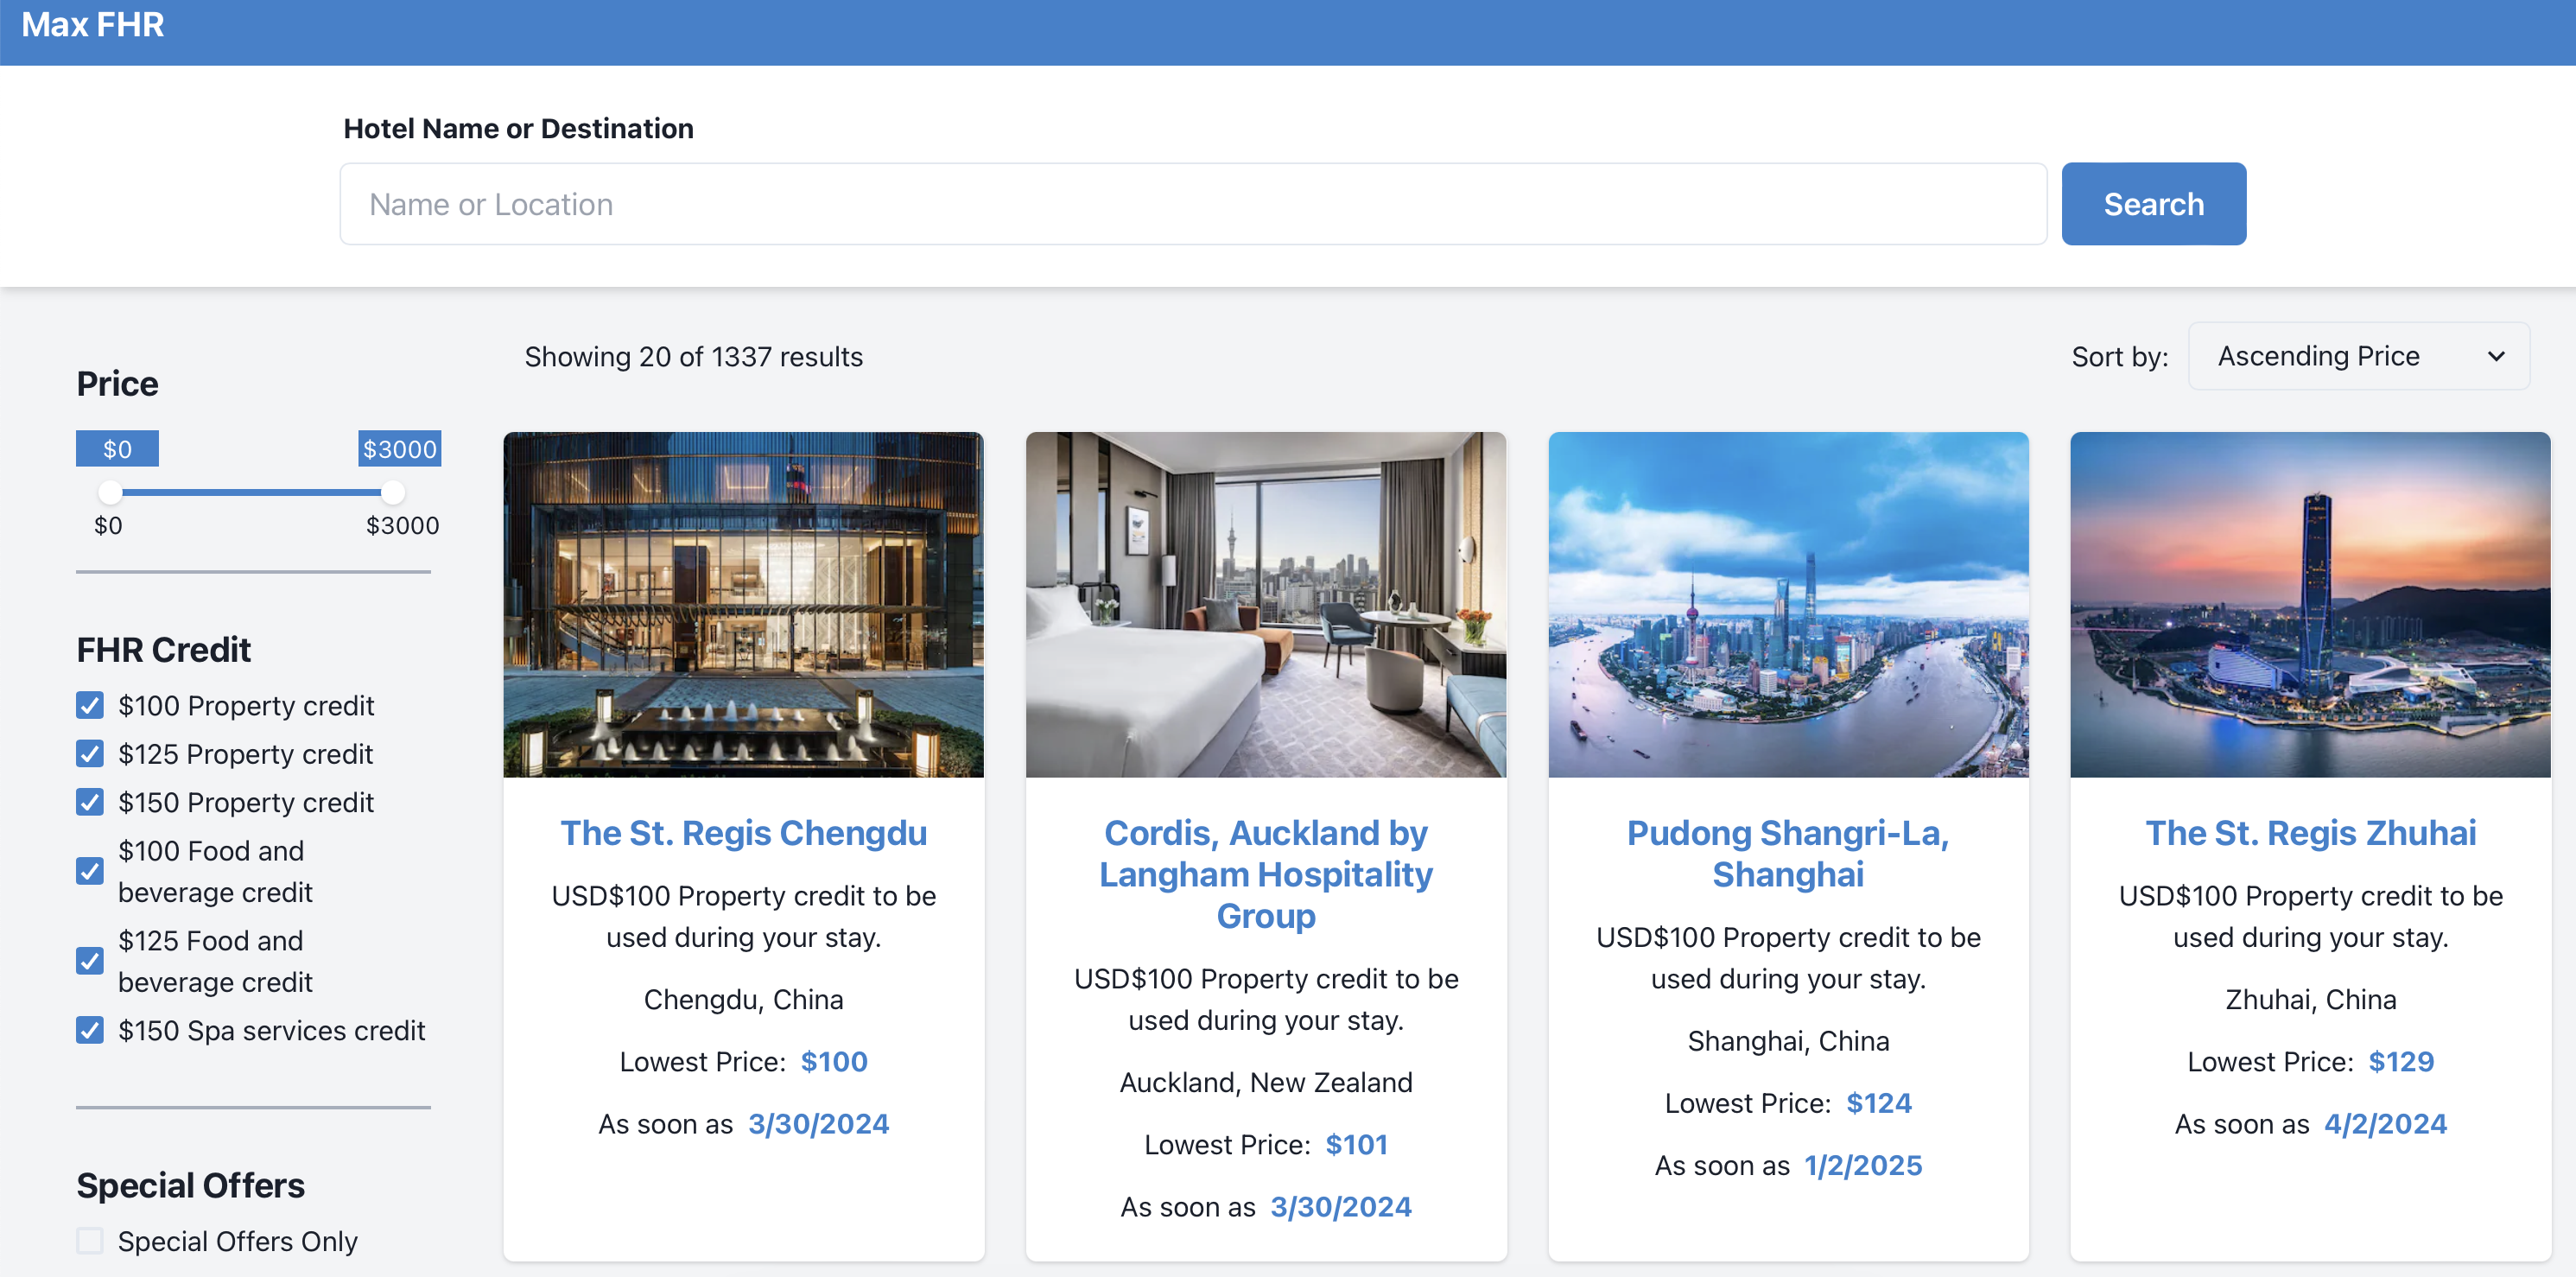Click the 'Shanghai, China' location text
2576x1277 pixels.
[x=1788, y=1041]
